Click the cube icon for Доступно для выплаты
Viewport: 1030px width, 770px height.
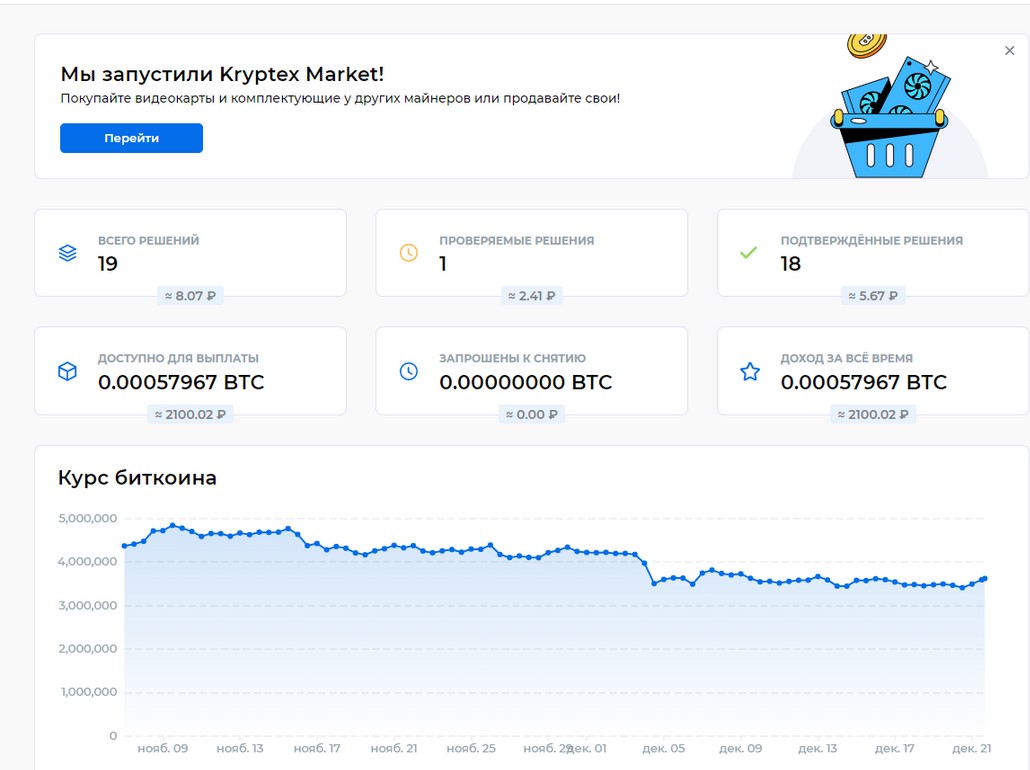68,371
